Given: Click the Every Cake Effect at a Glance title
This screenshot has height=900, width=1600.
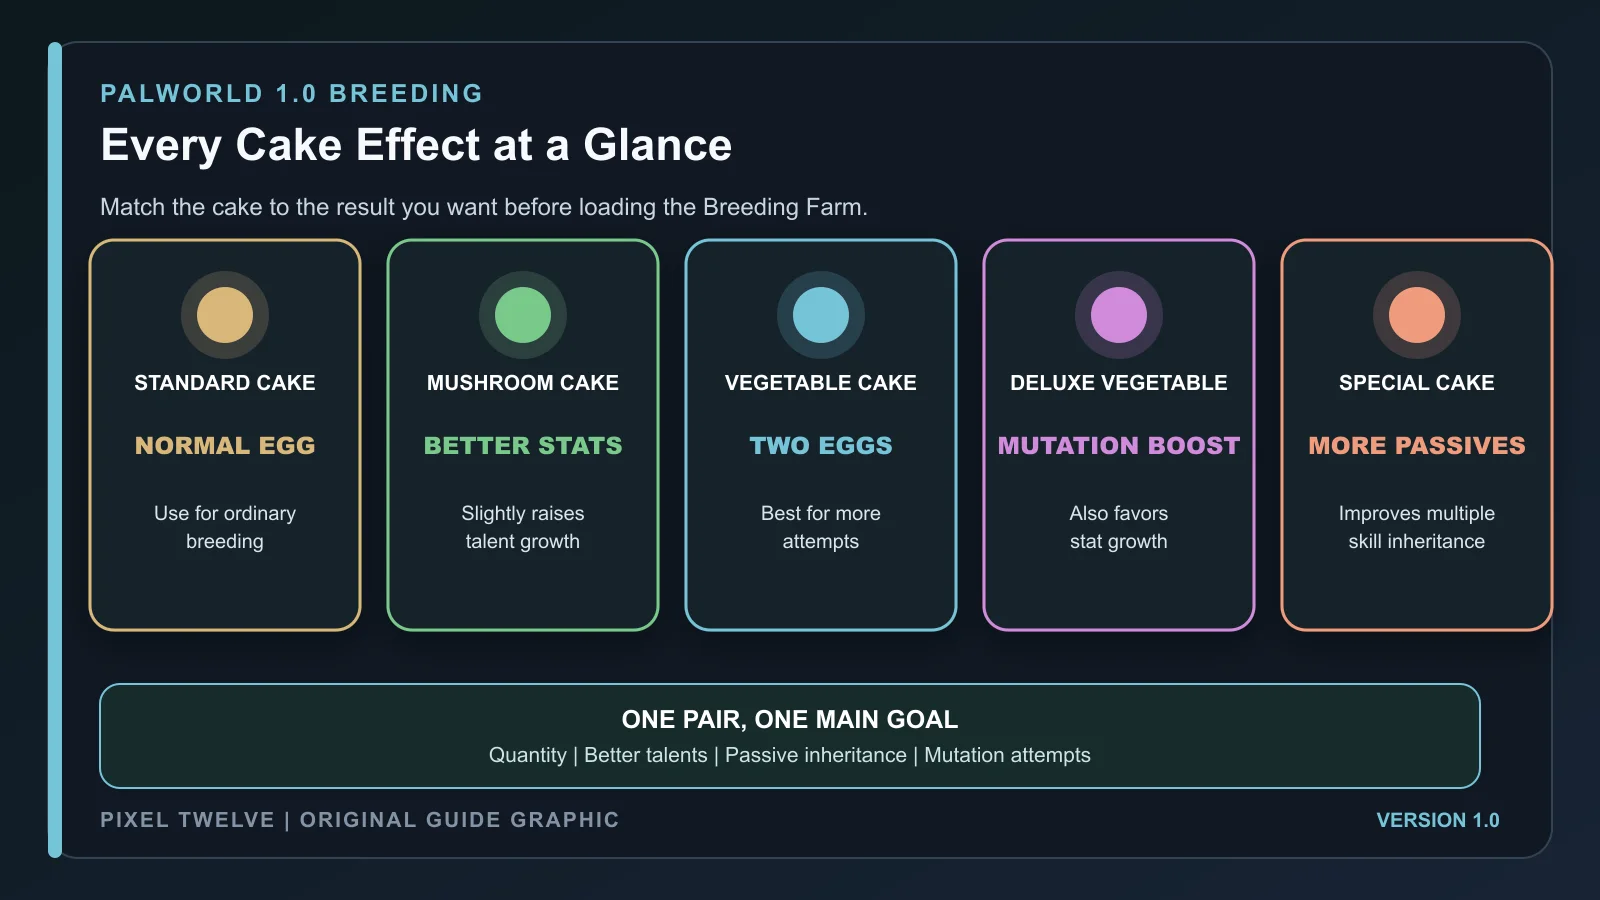Looking at the screenshot, I should [416, 146].
